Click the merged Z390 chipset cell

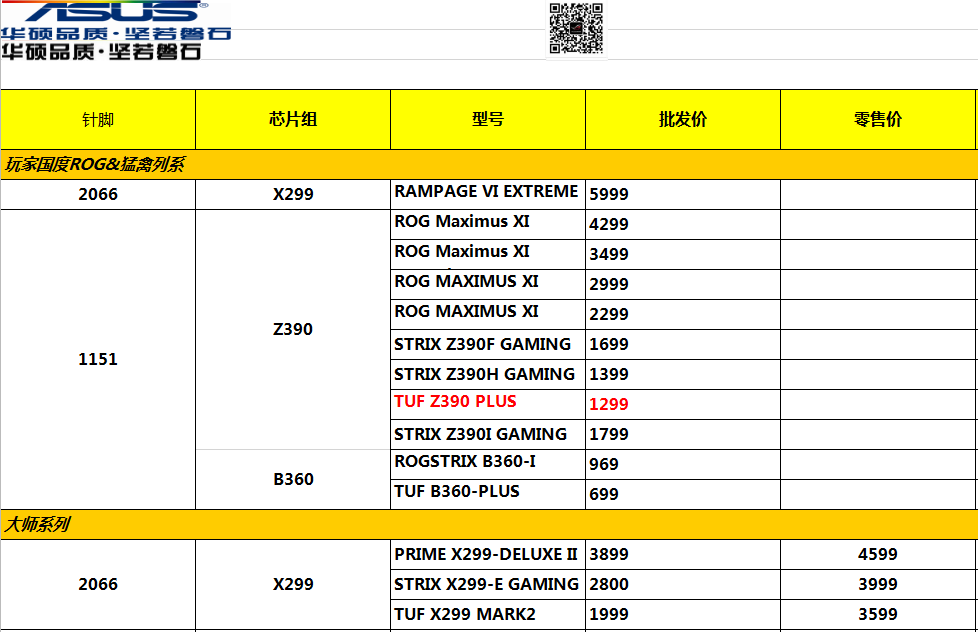[293, 329]
